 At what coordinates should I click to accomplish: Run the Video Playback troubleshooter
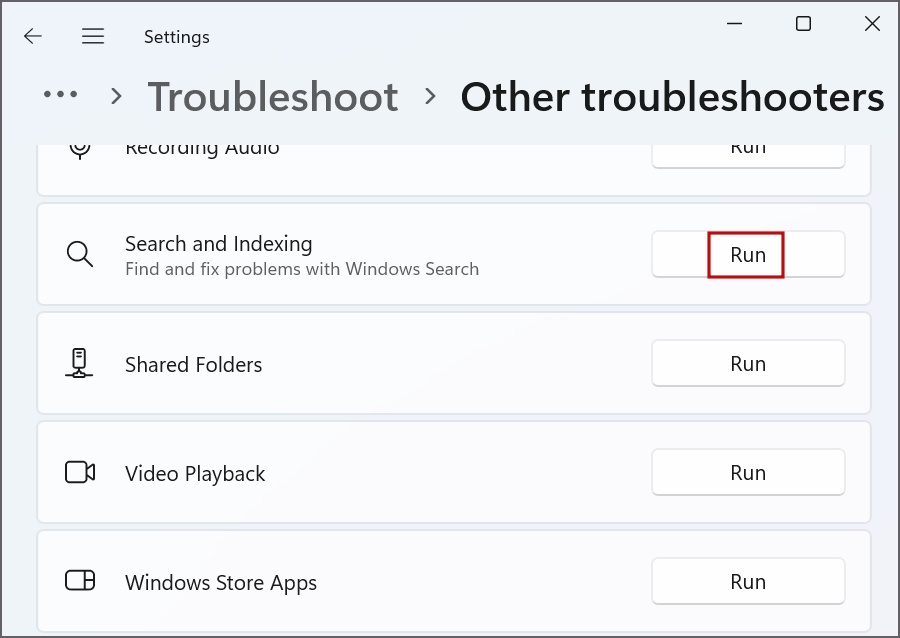[x=748, y=472]
